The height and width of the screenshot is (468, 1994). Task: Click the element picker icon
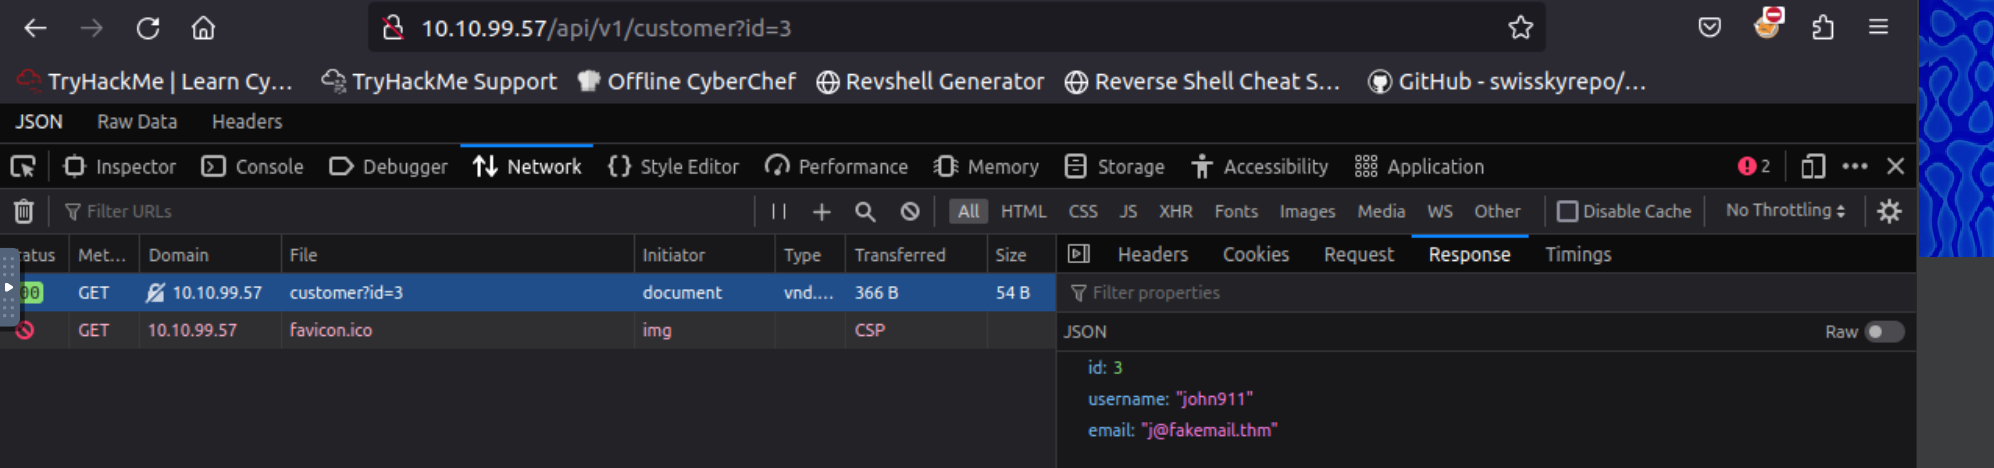pyautogui.click(x=23, y=167)
